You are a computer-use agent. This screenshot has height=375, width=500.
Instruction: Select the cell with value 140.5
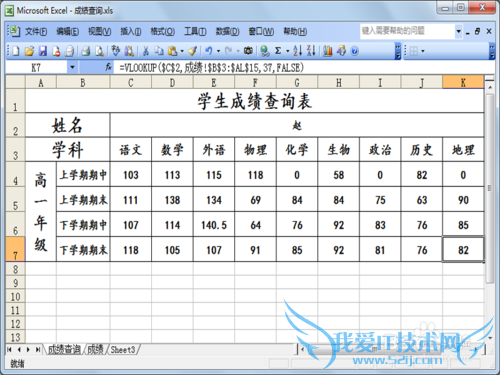(214, 225)
